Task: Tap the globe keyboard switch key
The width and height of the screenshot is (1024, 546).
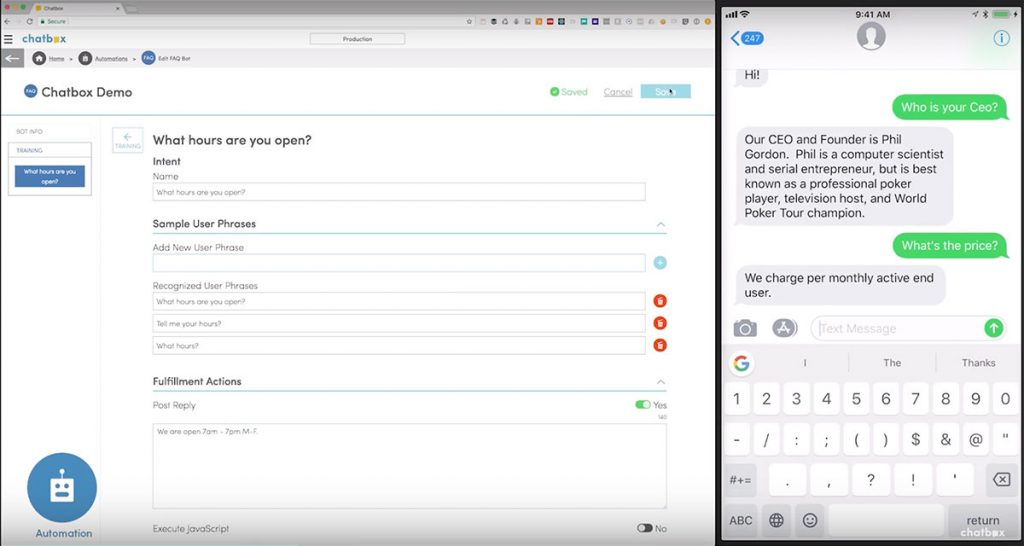Action: (776, 521)
